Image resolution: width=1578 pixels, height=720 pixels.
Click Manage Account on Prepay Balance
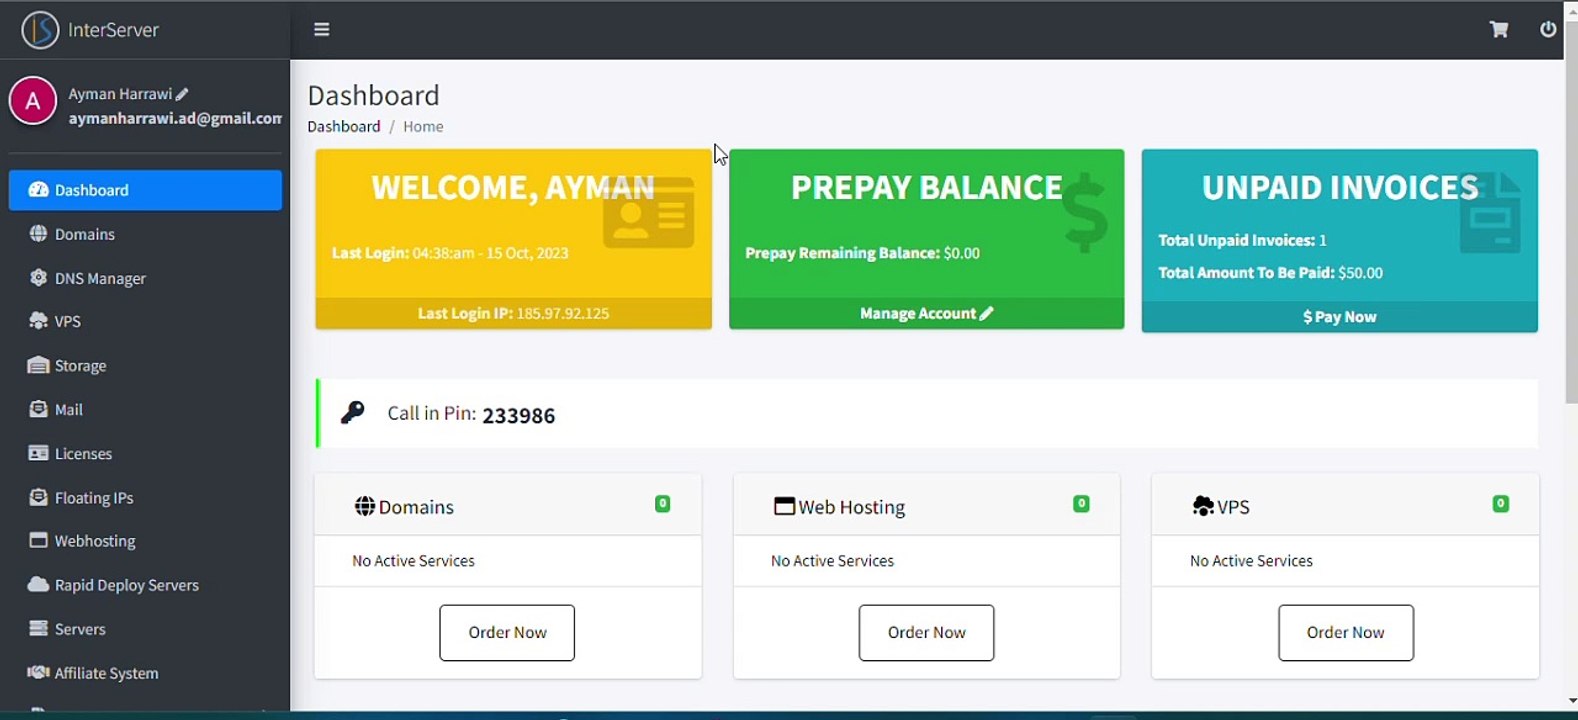927,313
